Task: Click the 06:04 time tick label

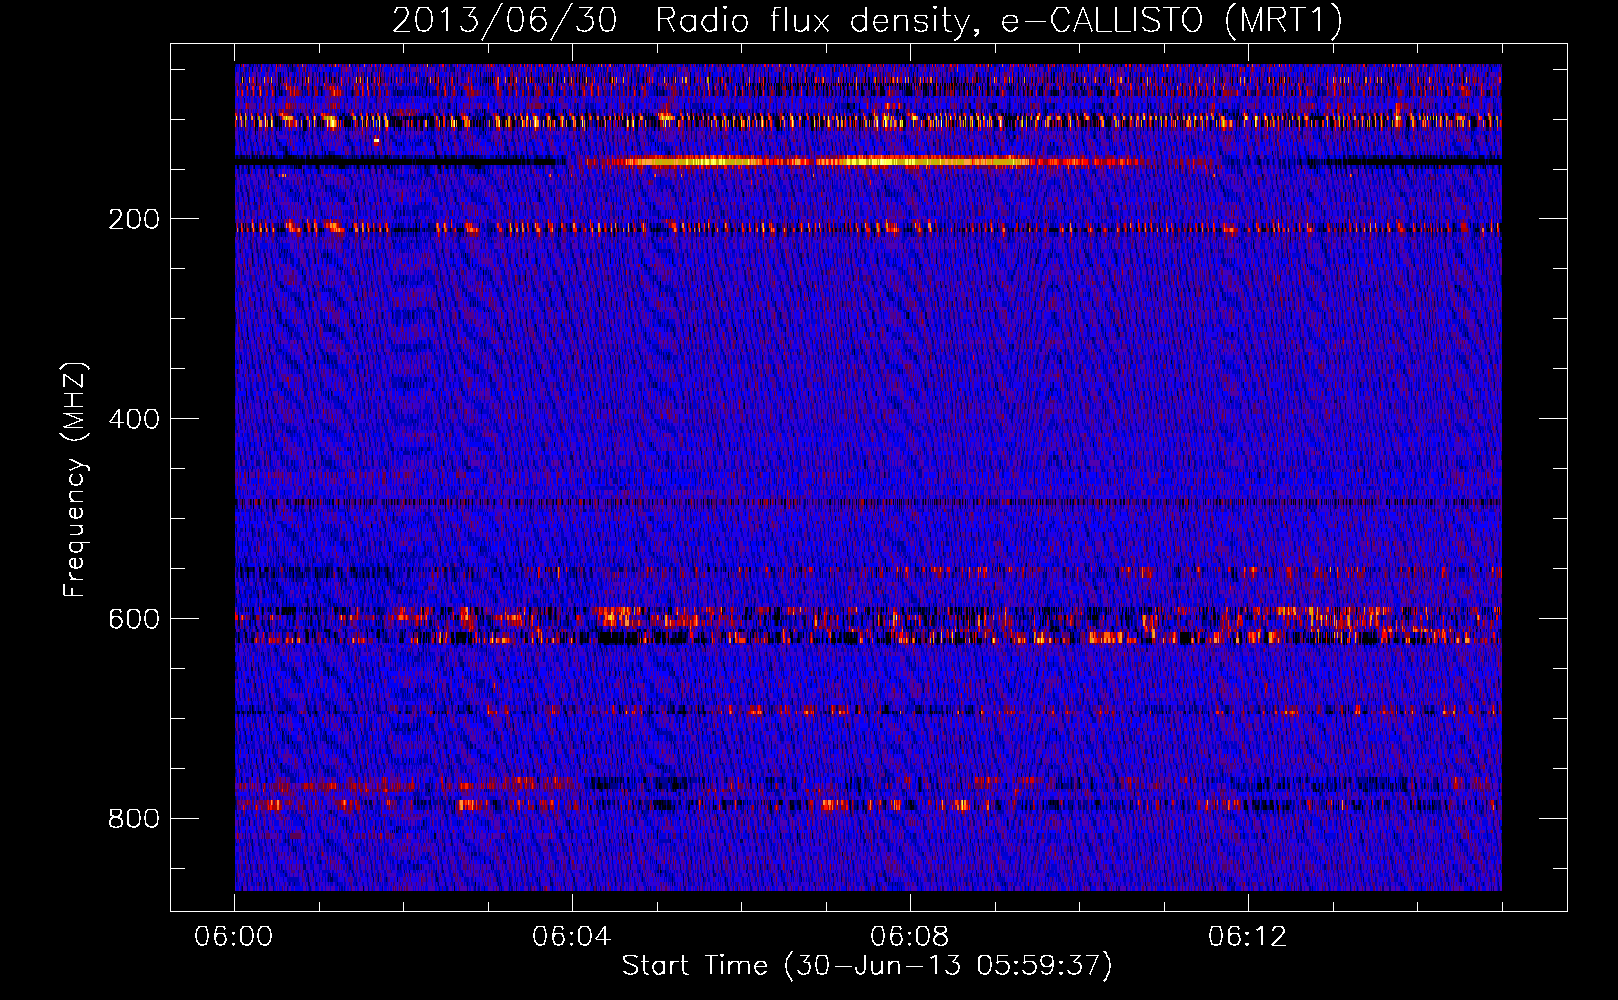Action: click(x=572, y=937)
